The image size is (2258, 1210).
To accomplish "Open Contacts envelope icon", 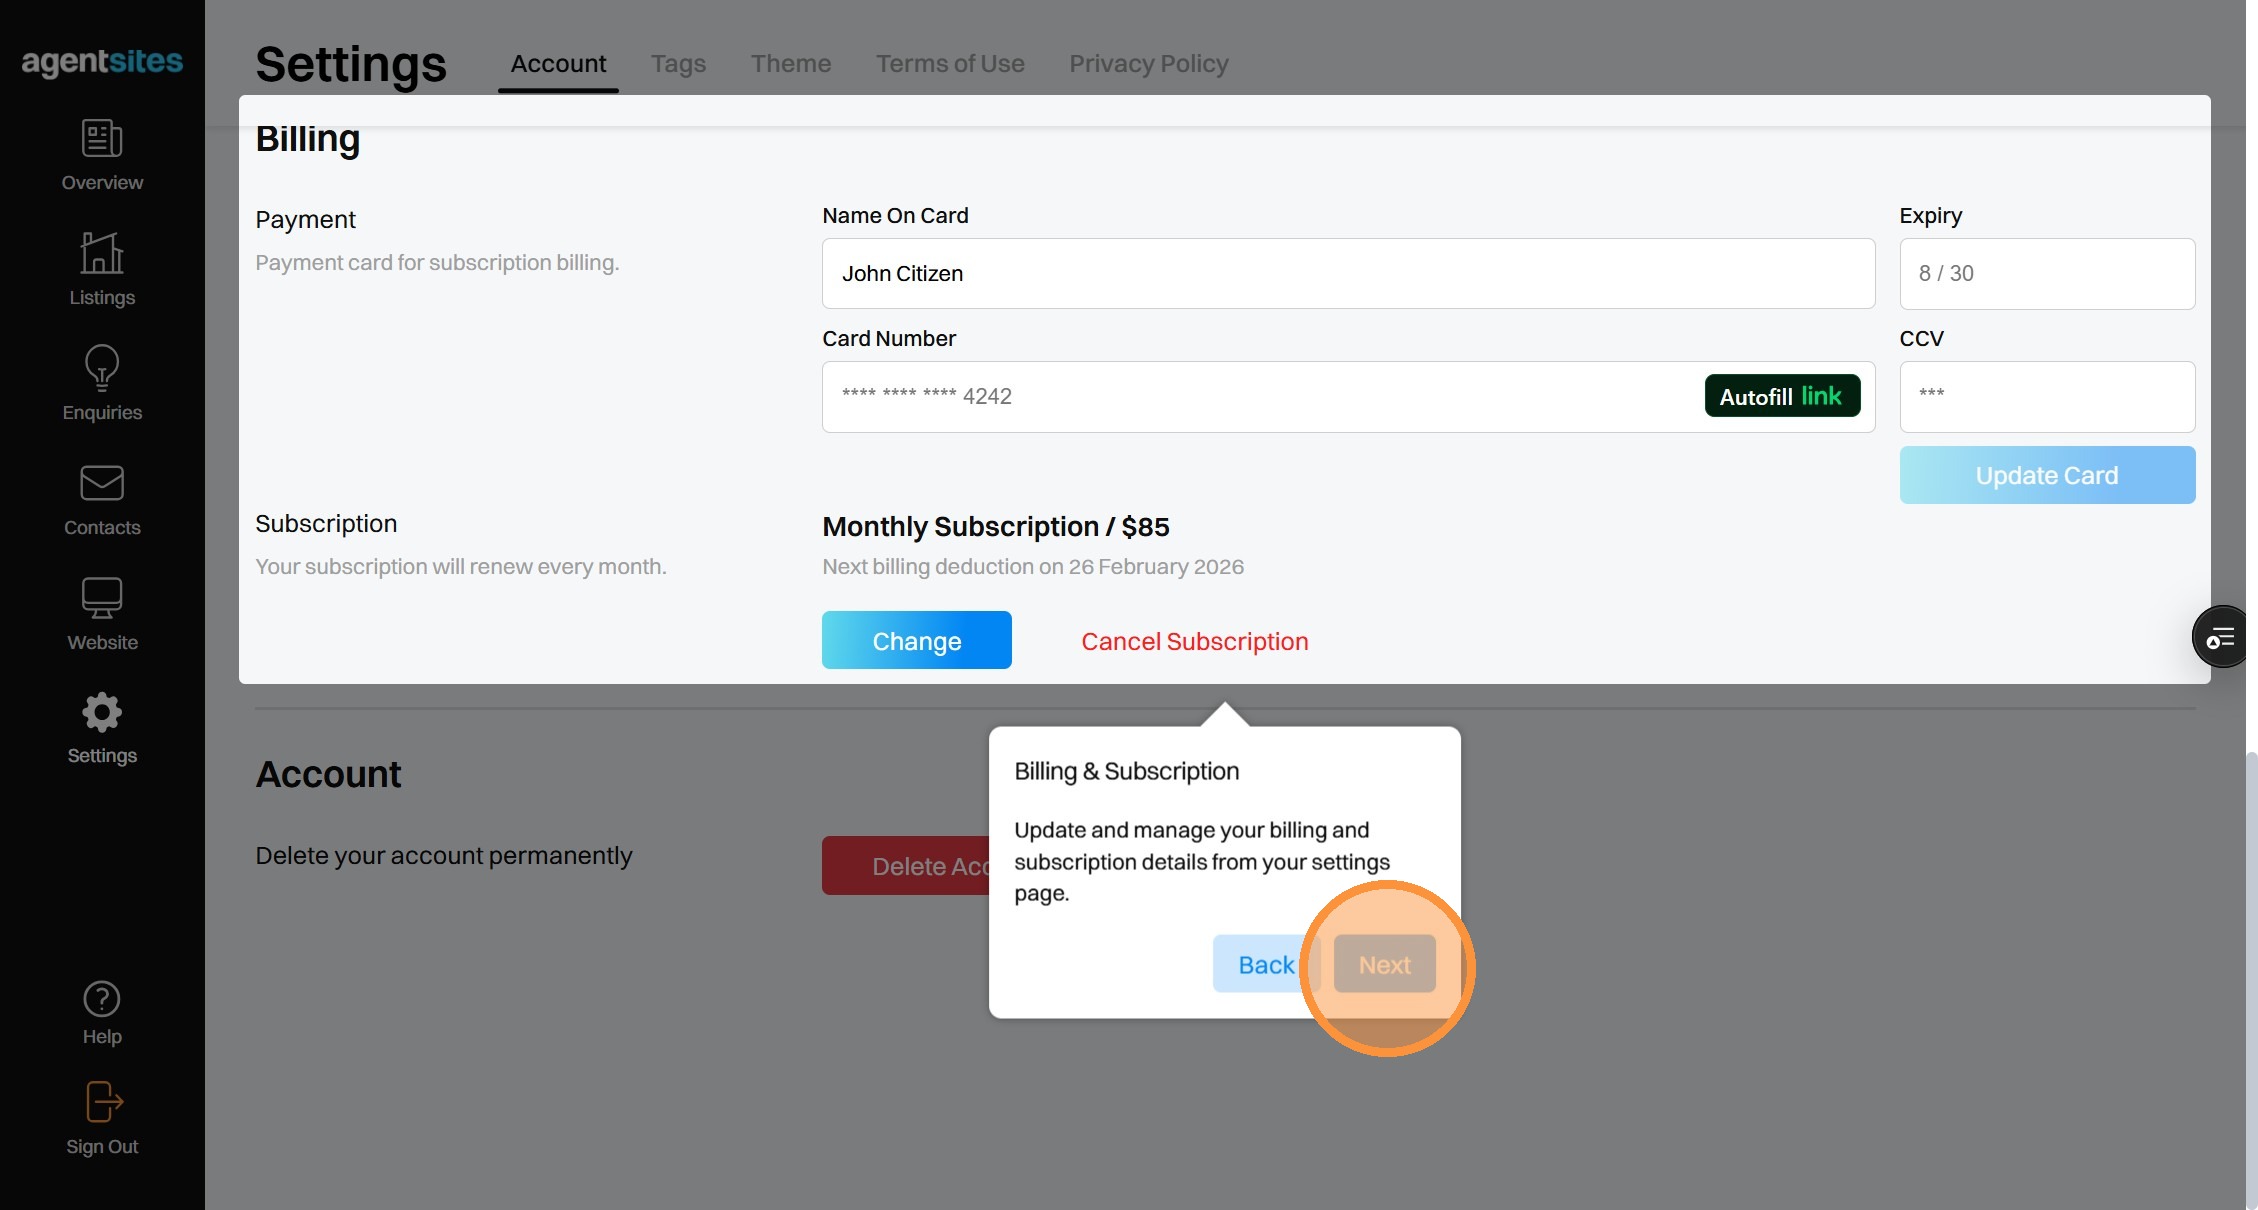I will pyautogui.click(x=102, y=484).
